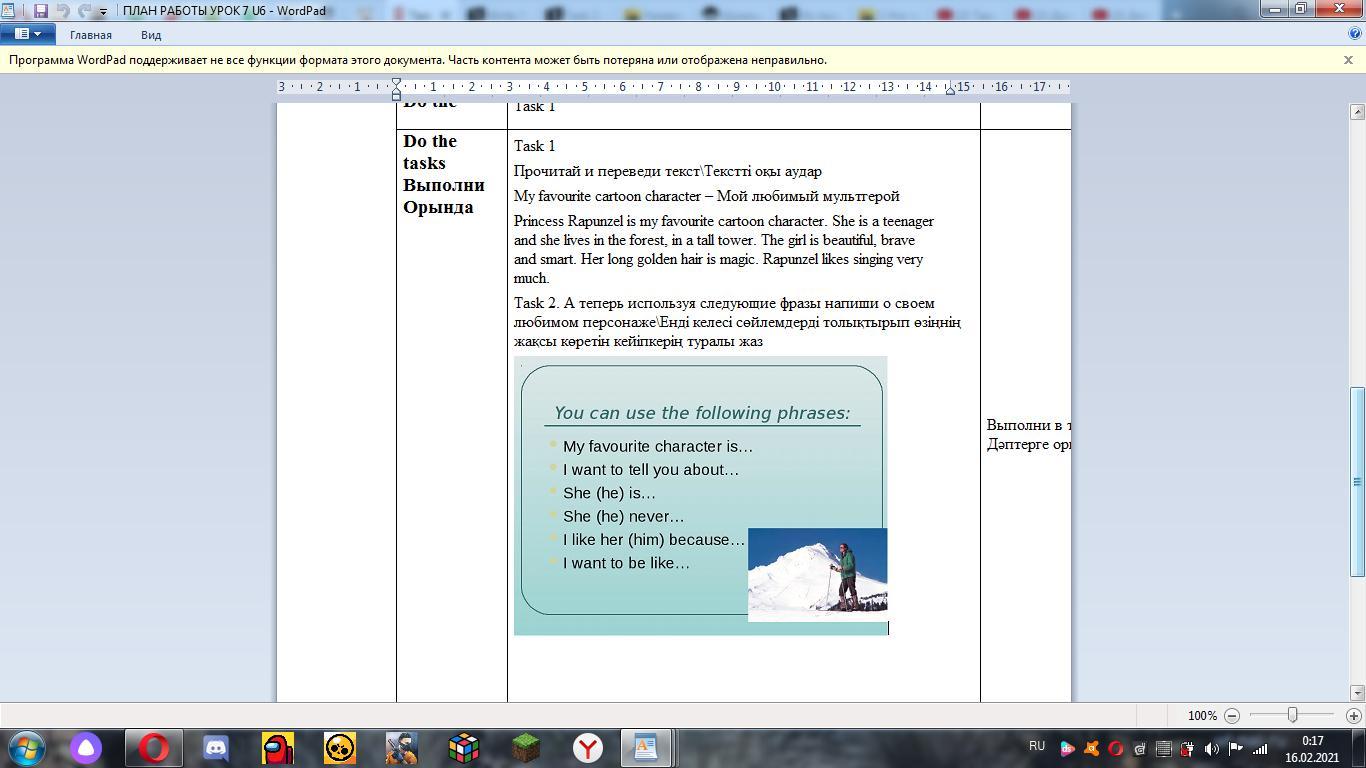Click the 'Princess Rapunzel' paragraph text
Viewport: 1366px width, 768px height.
pos(724,249)
